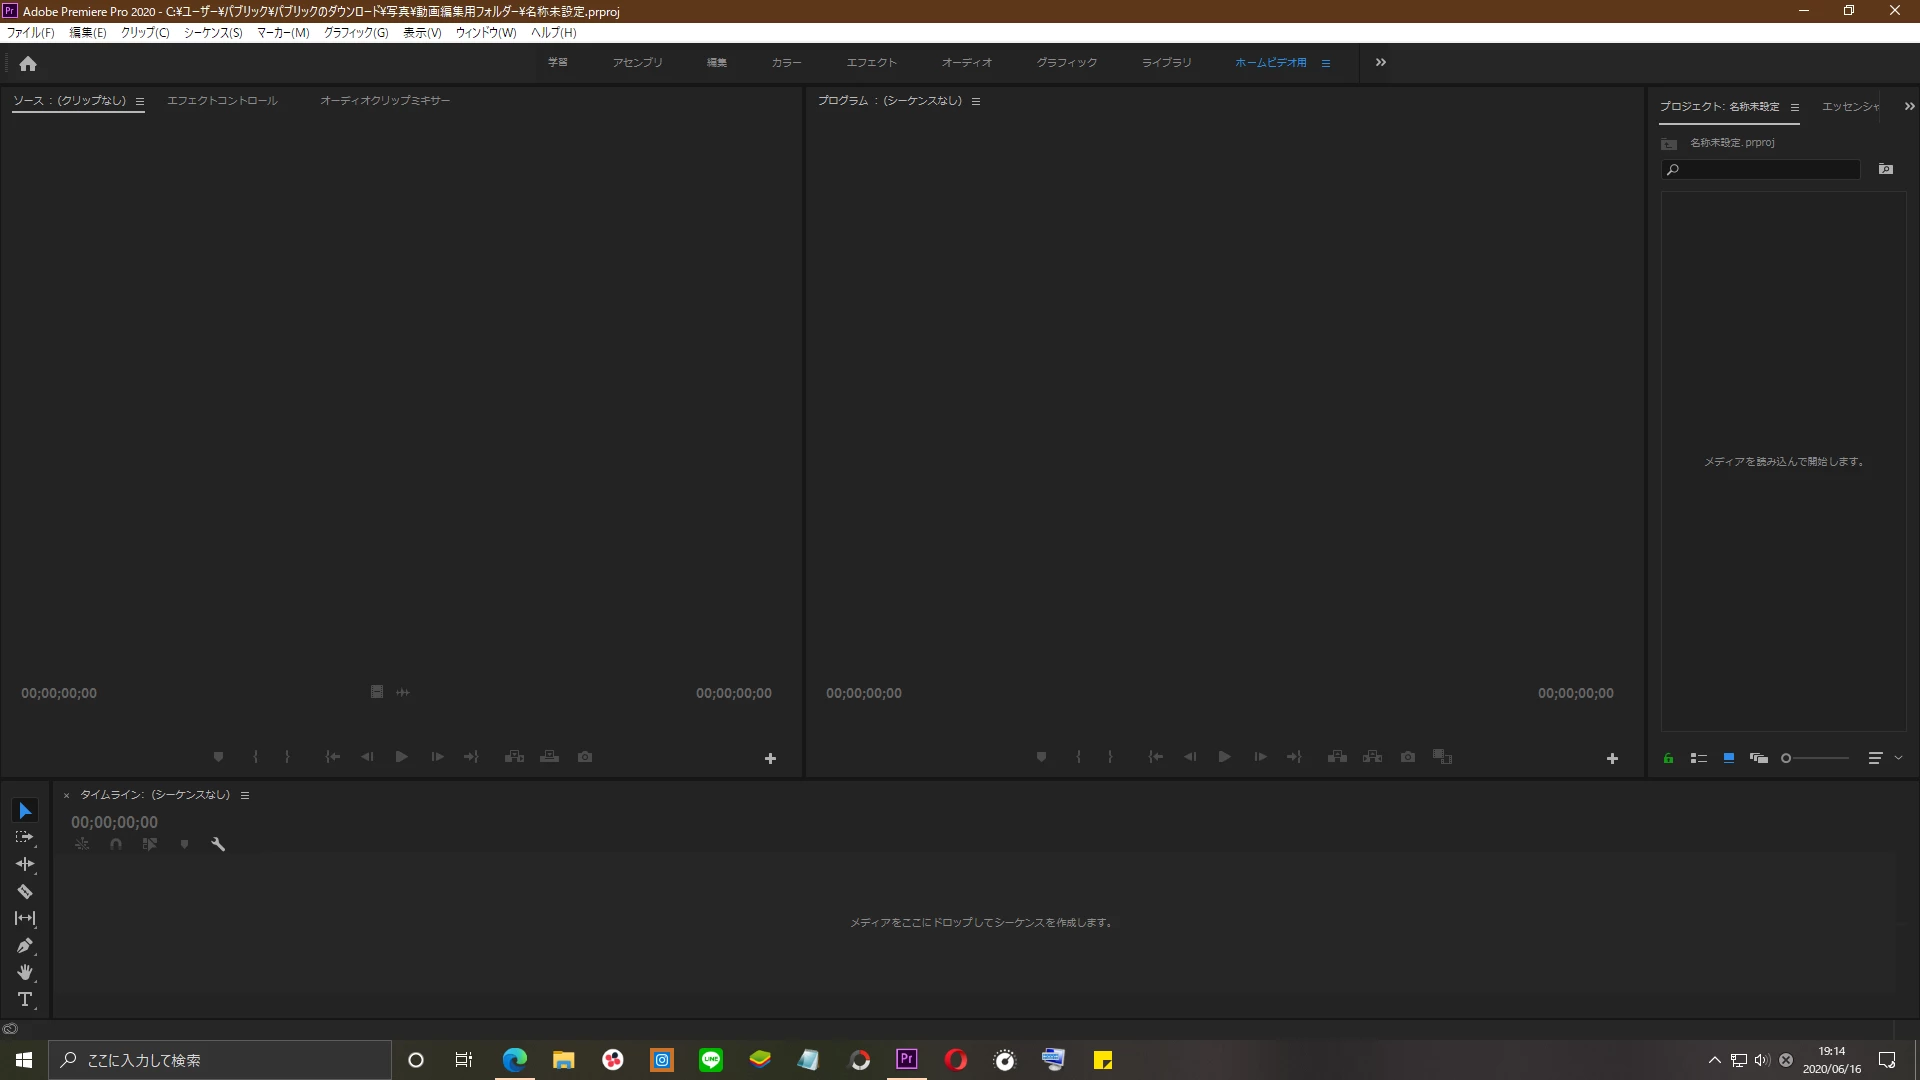Select the Hand tool
Image resolution: width=1920 pixels, height=1080 pixels.
click(25, 972)
